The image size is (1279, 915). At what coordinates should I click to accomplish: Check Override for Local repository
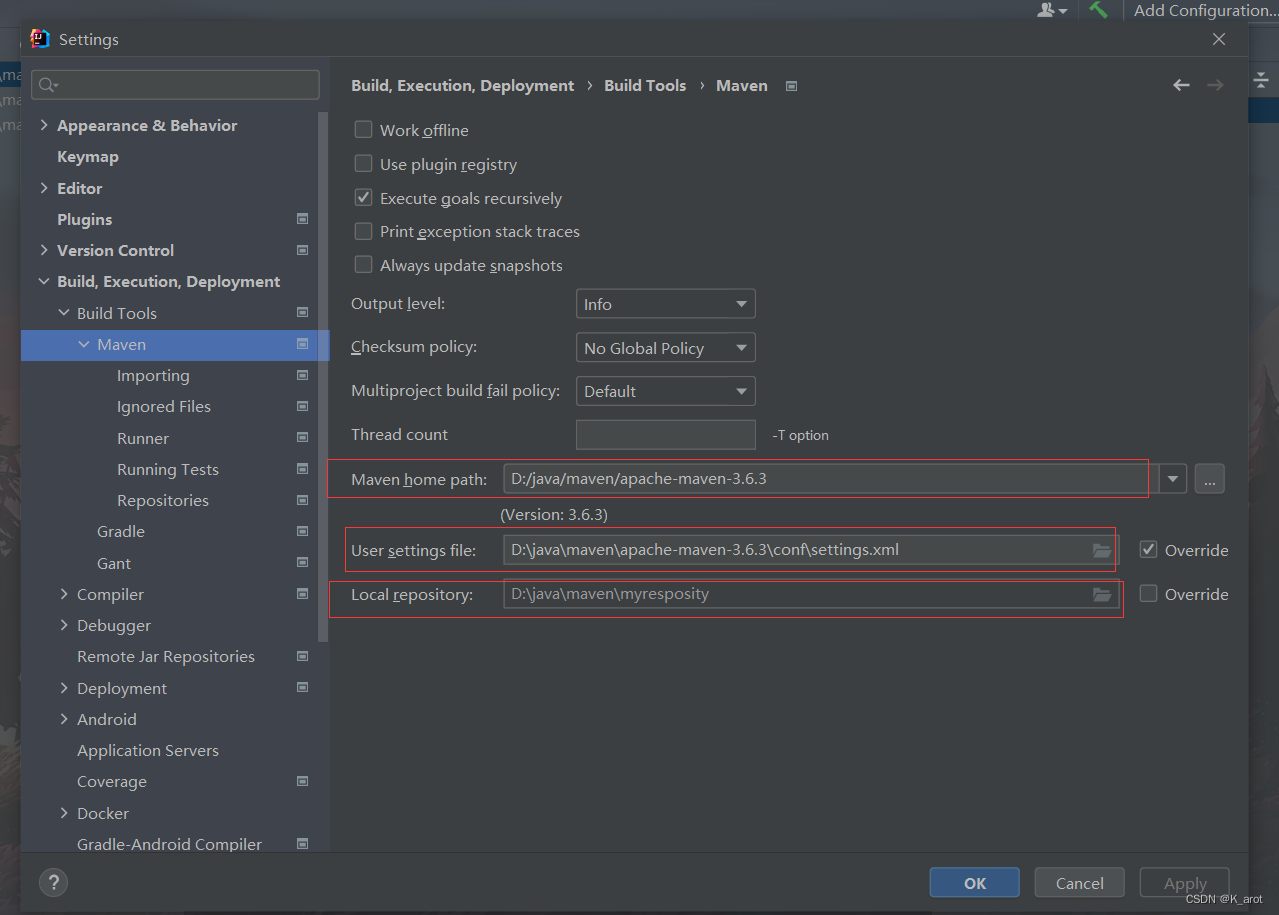click(1148, 593)
